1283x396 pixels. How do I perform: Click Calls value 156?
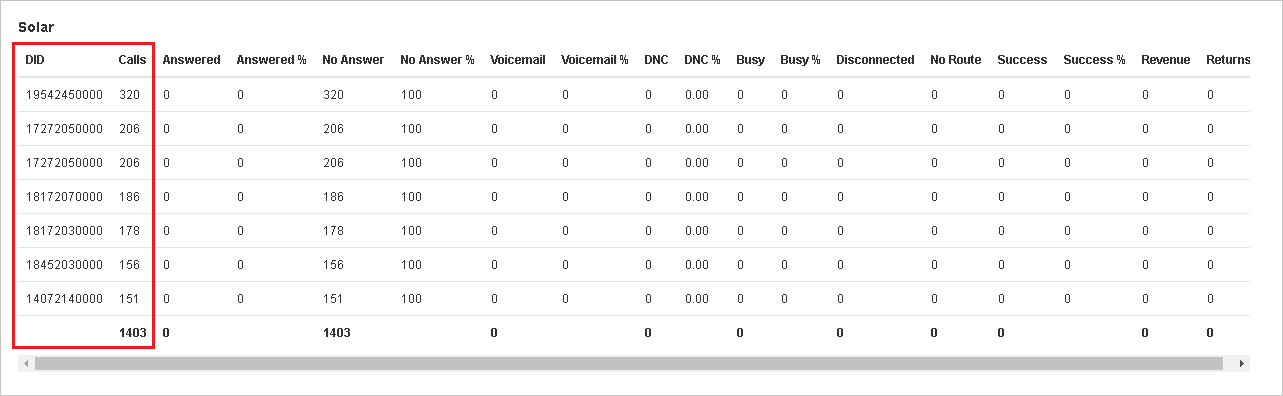pos(129,265)
